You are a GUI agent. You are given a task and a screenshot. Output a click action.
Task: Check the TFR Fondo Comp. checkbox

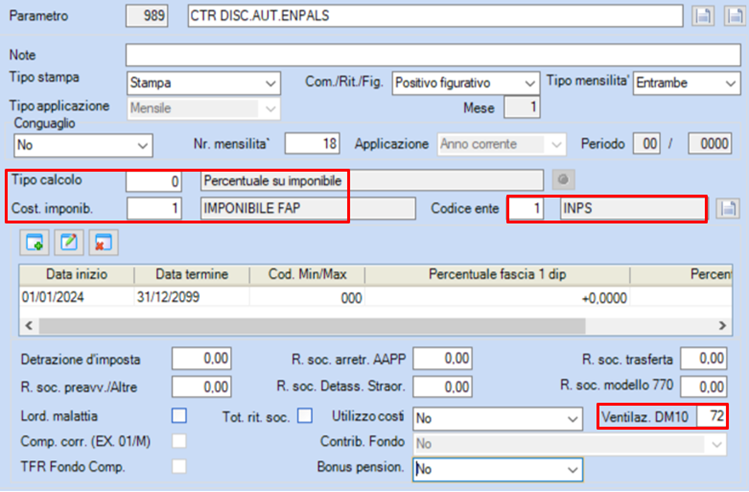coord(179,466)
